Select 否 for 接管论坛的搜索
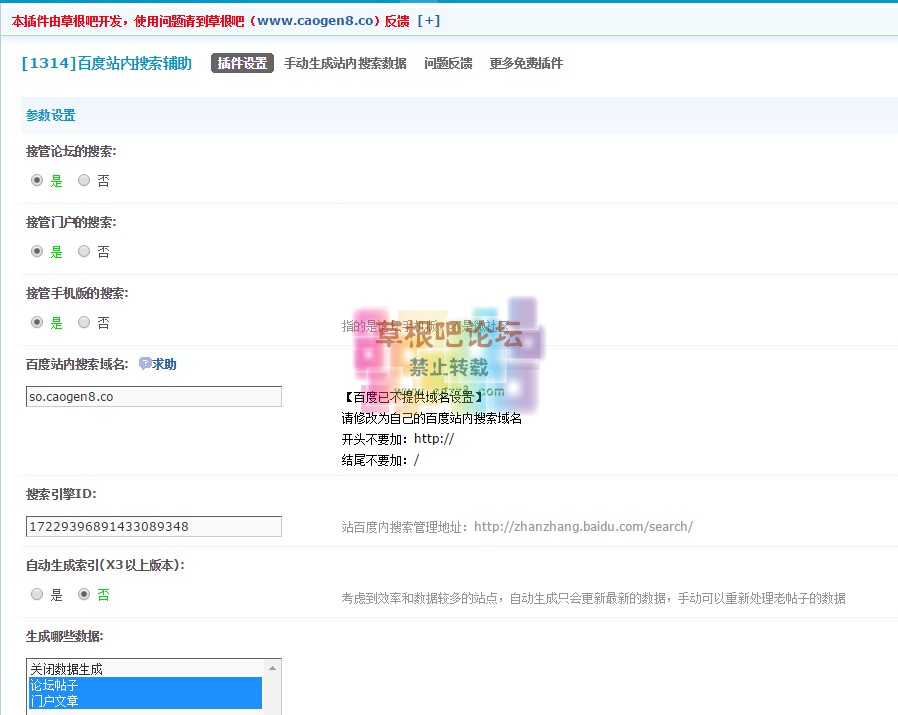The image size is (898, 715). [84, 181]
